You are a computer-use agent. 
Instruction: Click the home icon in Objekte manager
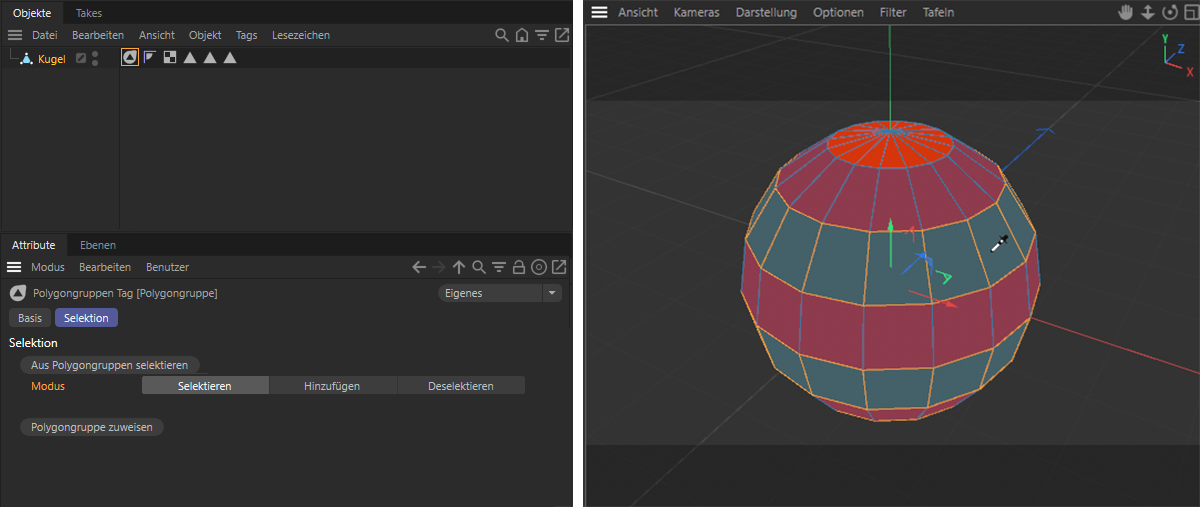(522, 35)
